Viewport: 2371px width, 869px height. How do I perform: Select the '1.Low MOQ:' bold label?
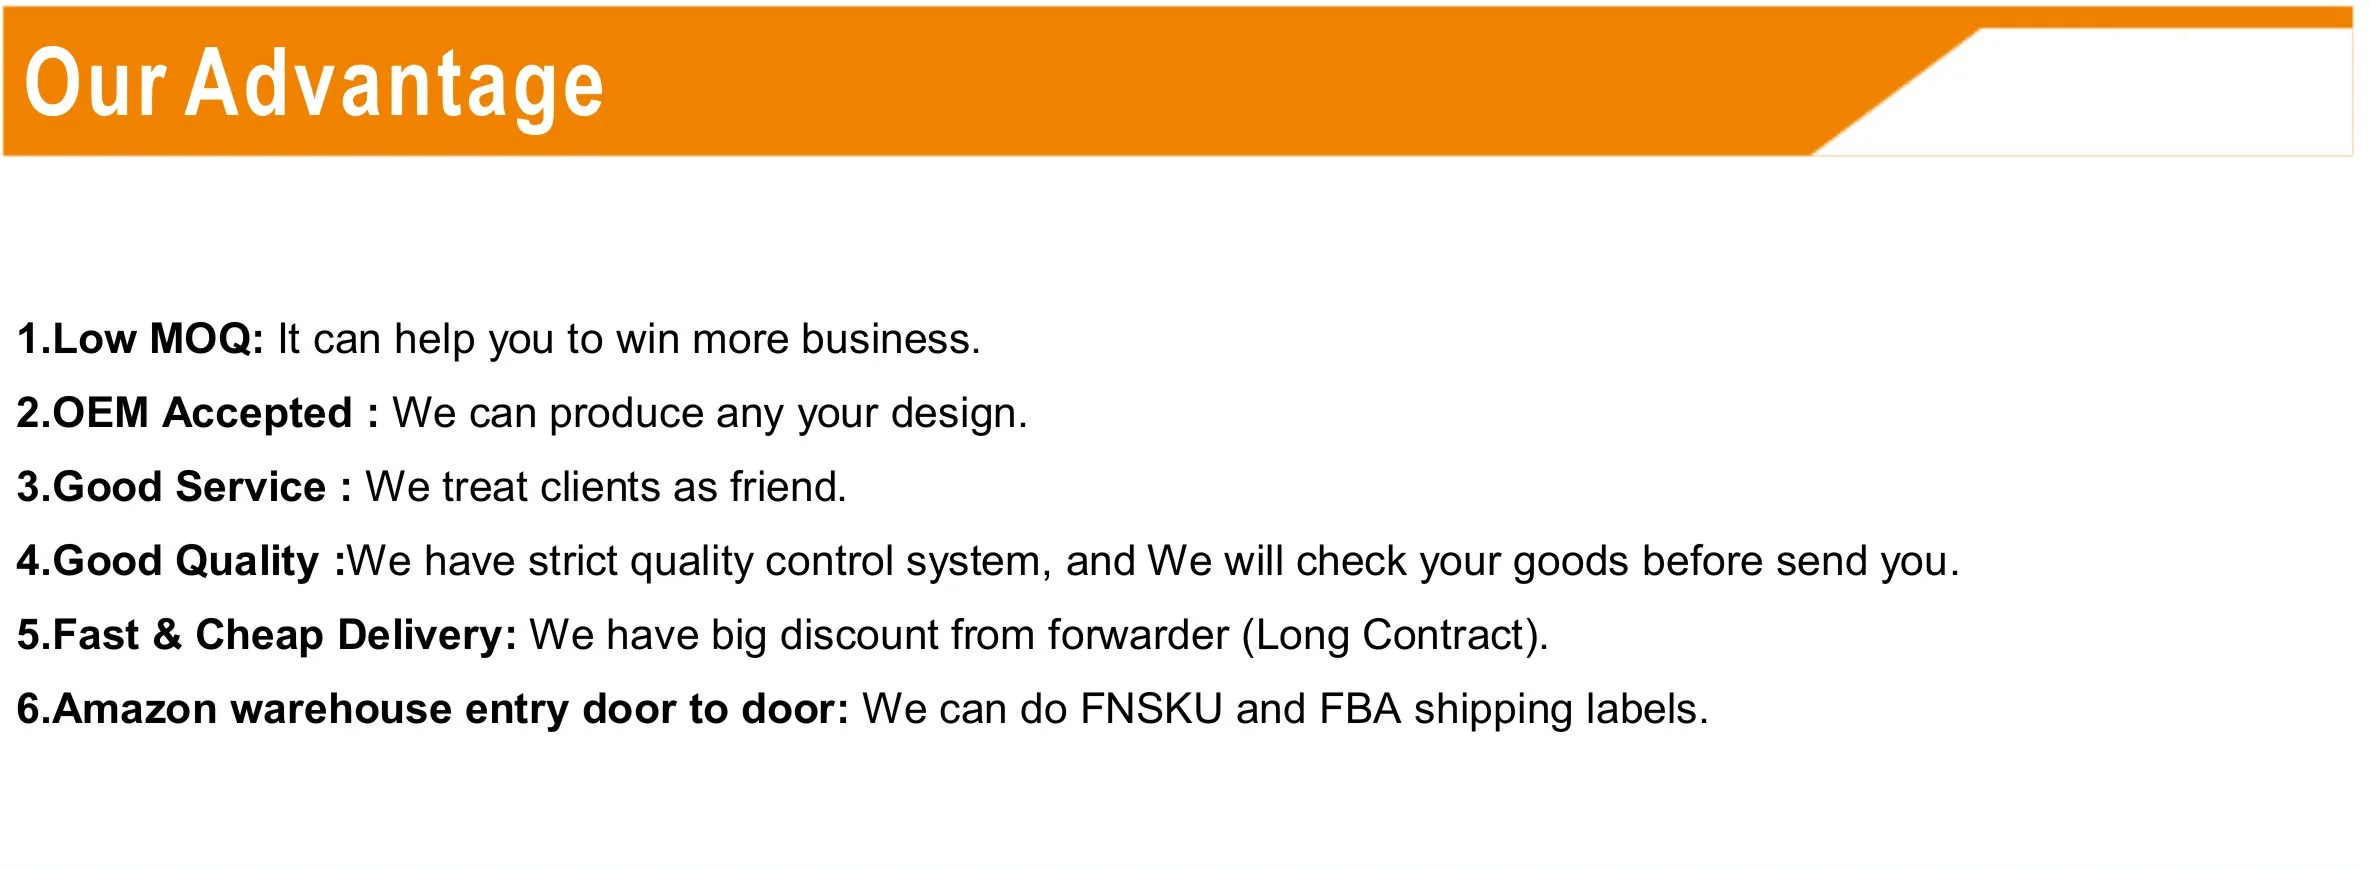[140, 339]
